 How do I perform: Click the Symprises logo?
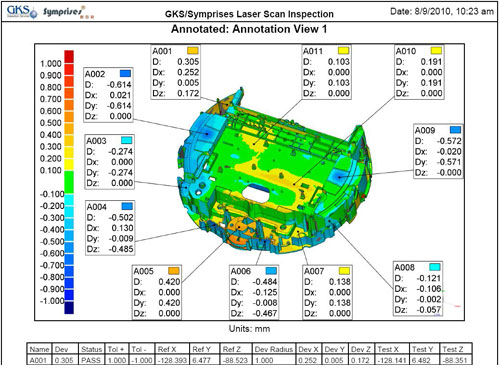68,12
